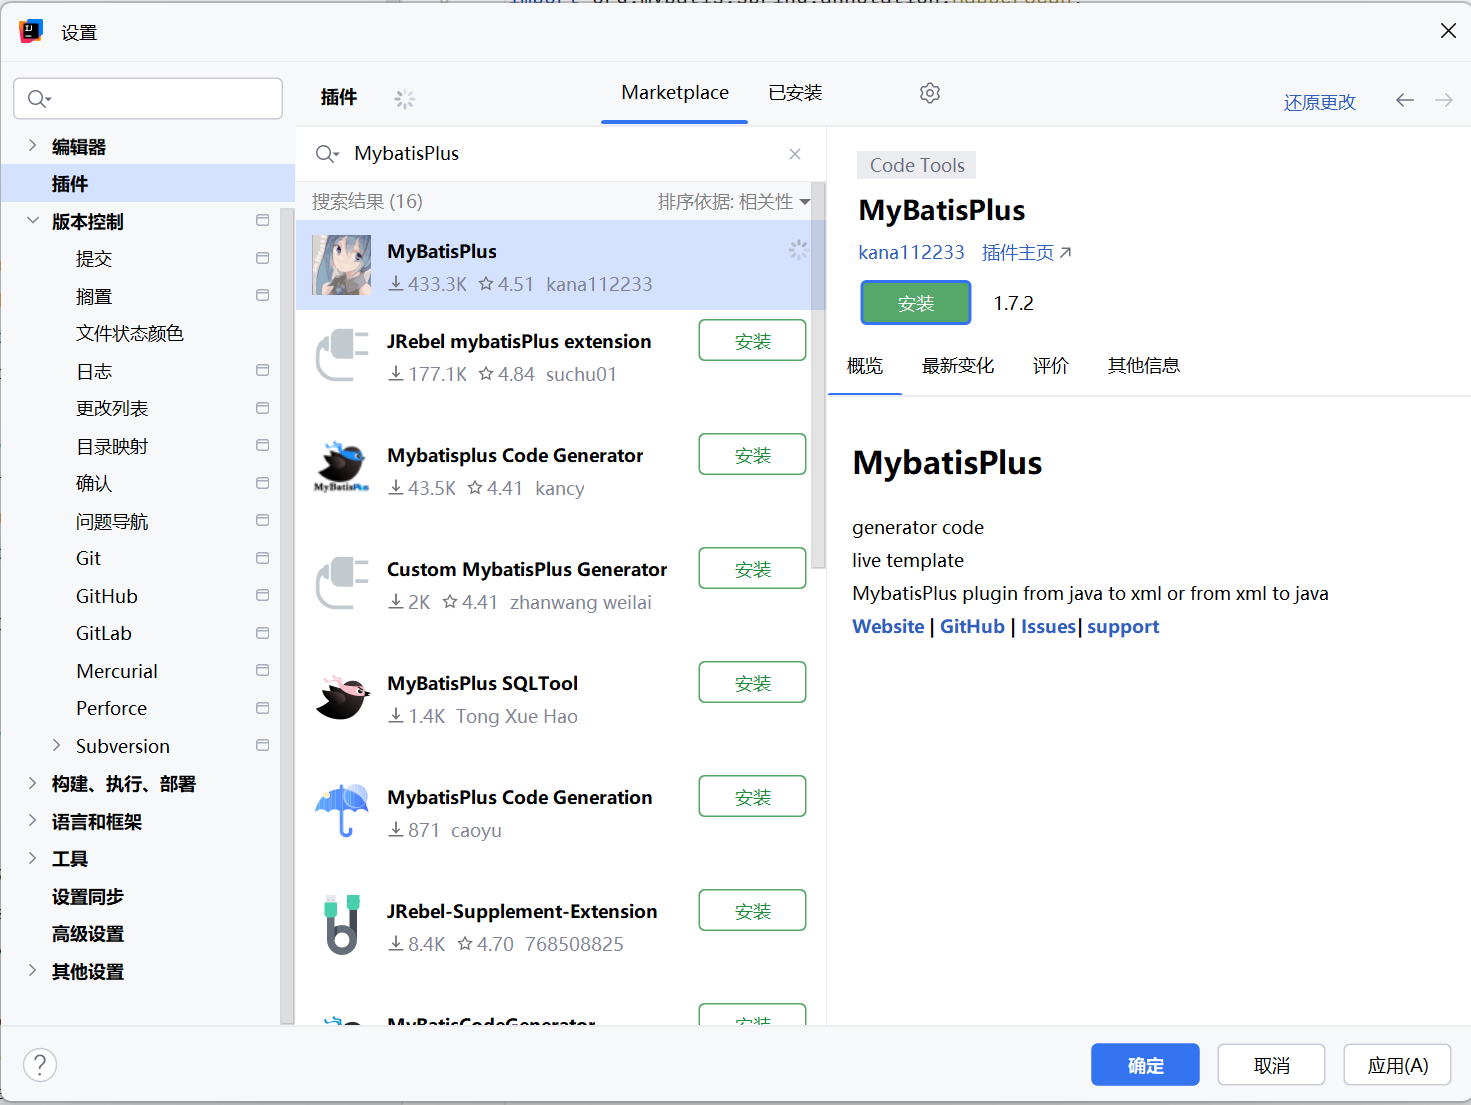The width and height of the screenshot is (1471, 1105).
Task: Click project-level icon beside 日志
Action: pos(263,370)
